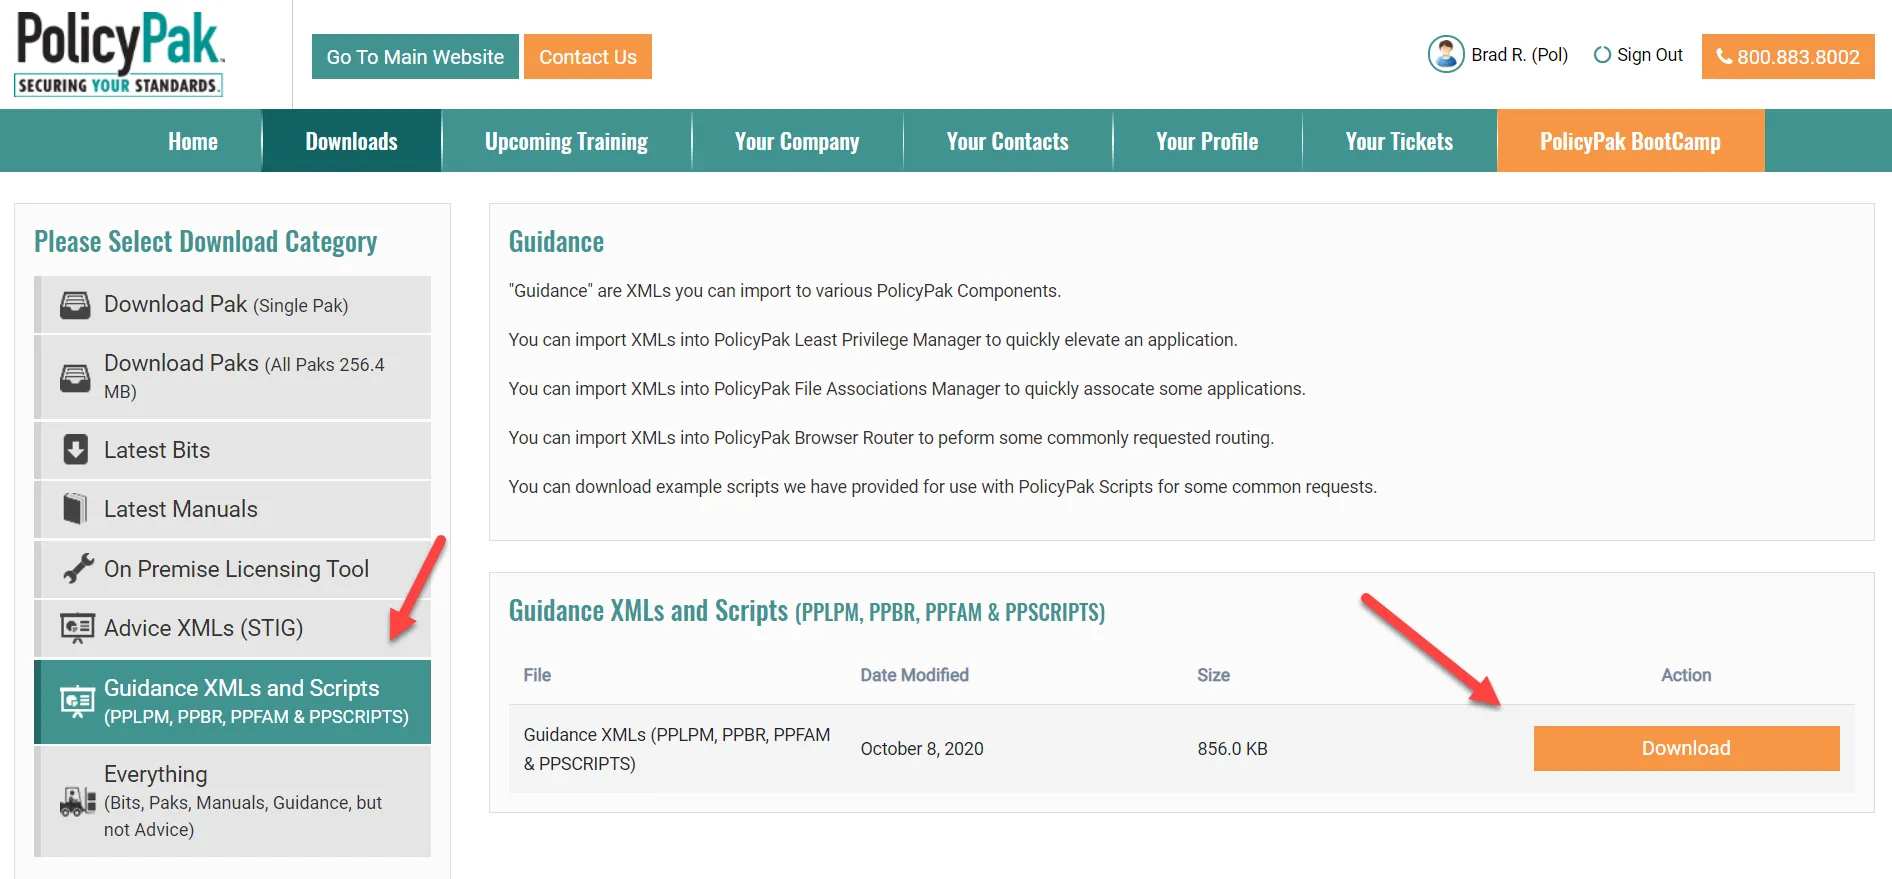The width and height of the screenshot is (1892, 879).
Task: Select the Latest Bits category
Action: [233, 450]
